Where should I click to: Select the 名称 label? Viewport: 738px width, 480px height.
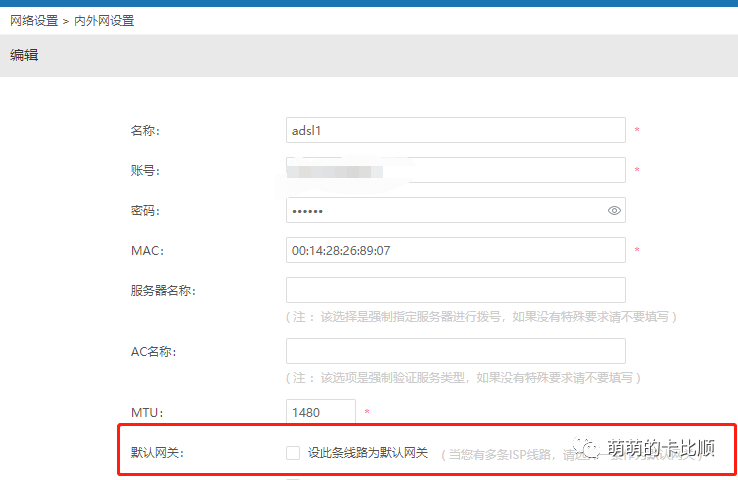pos(145,130)
